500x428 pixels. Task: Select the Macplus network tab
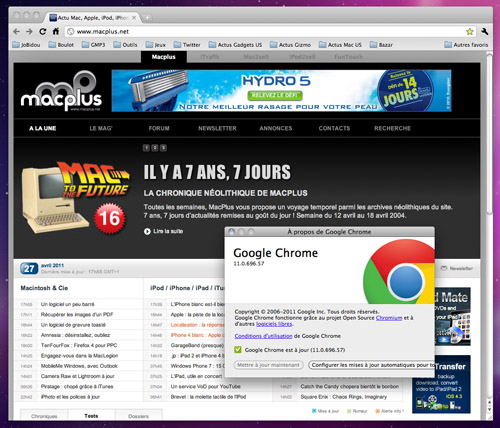coord(164,57)
